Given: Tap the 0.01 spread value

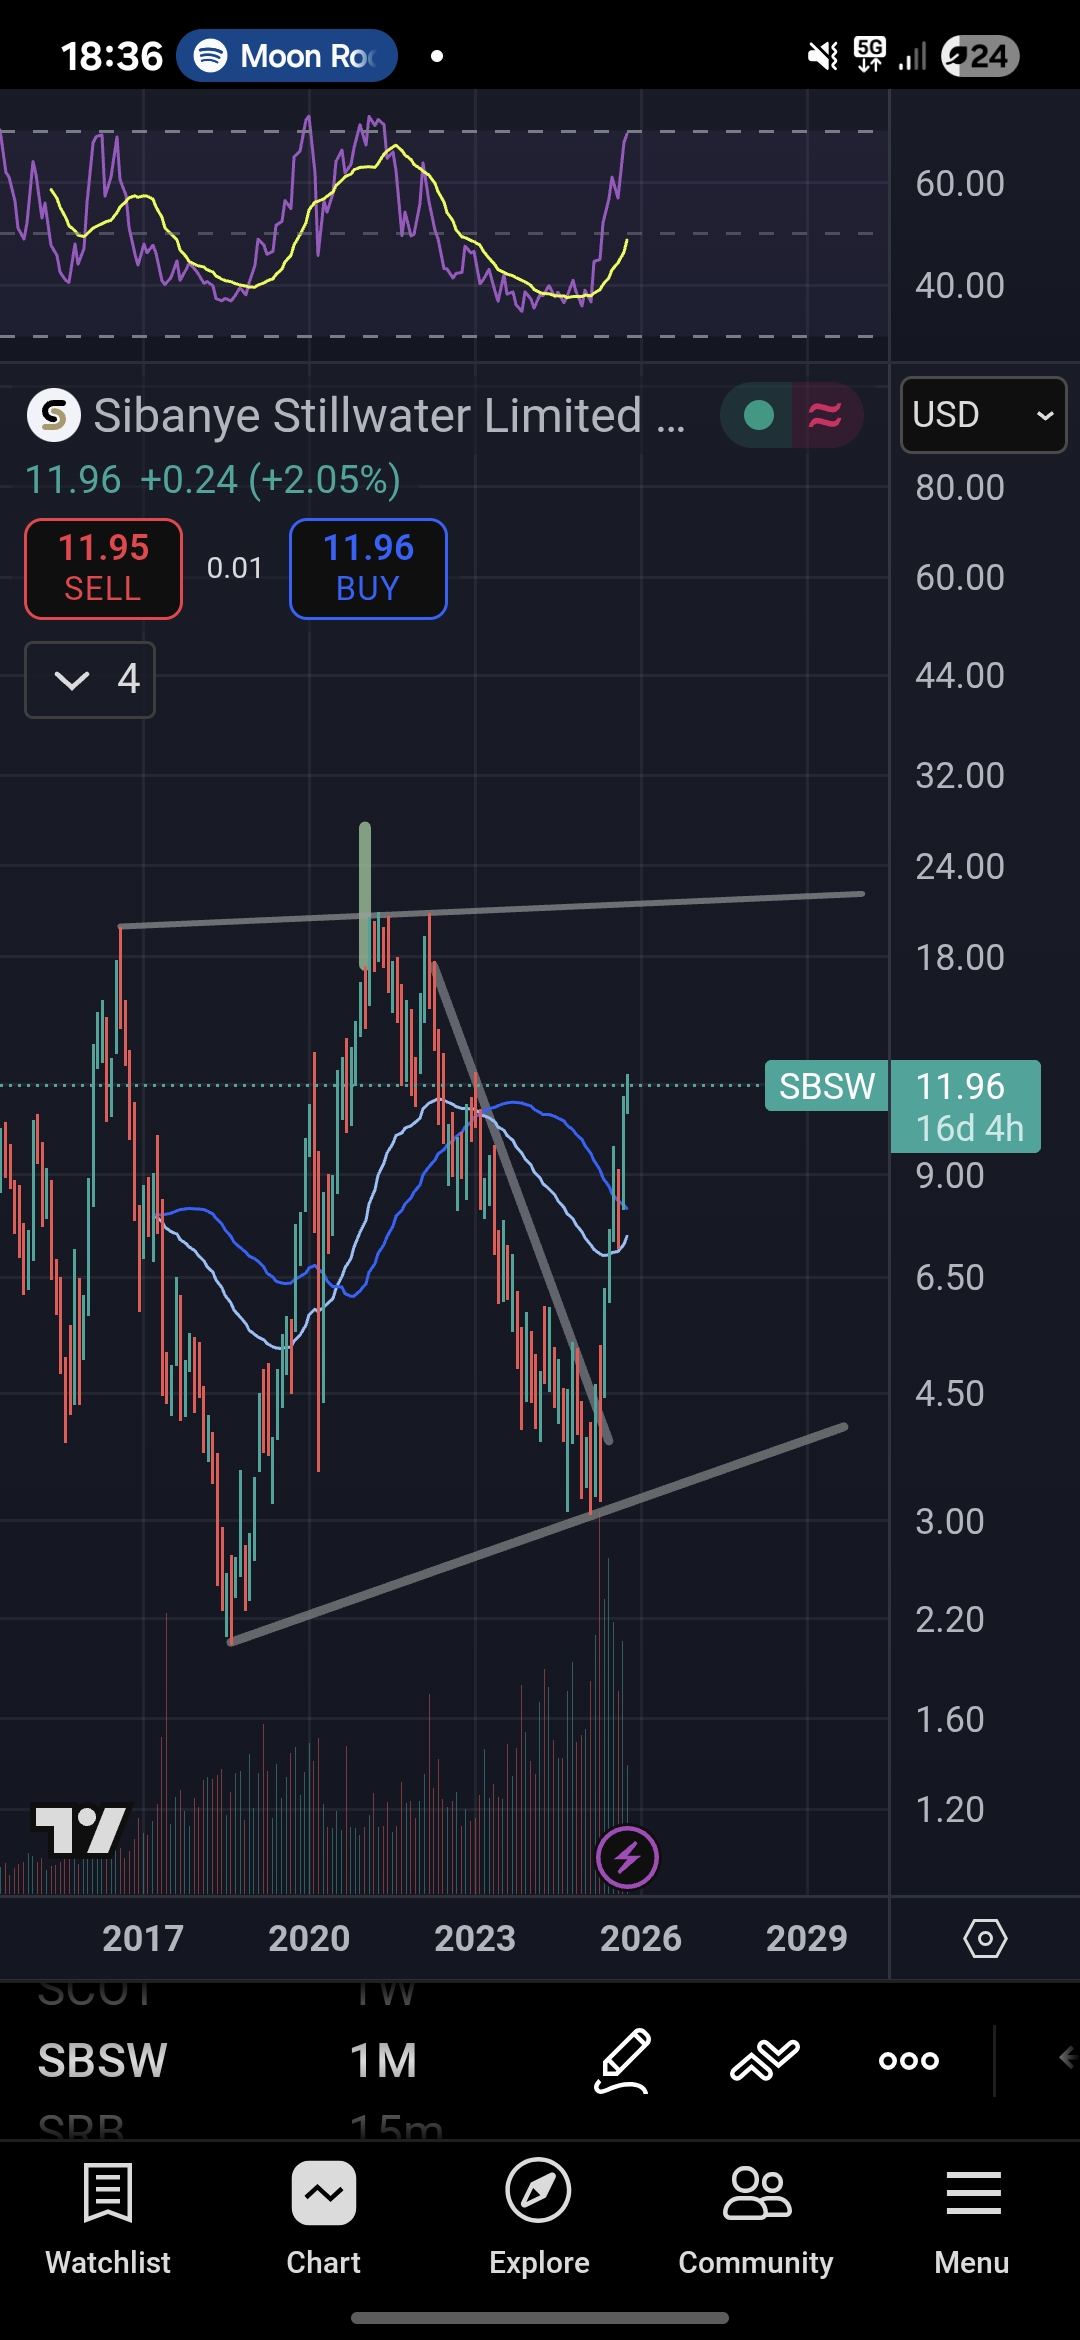Looking at the screenshot, I should 235,568.
